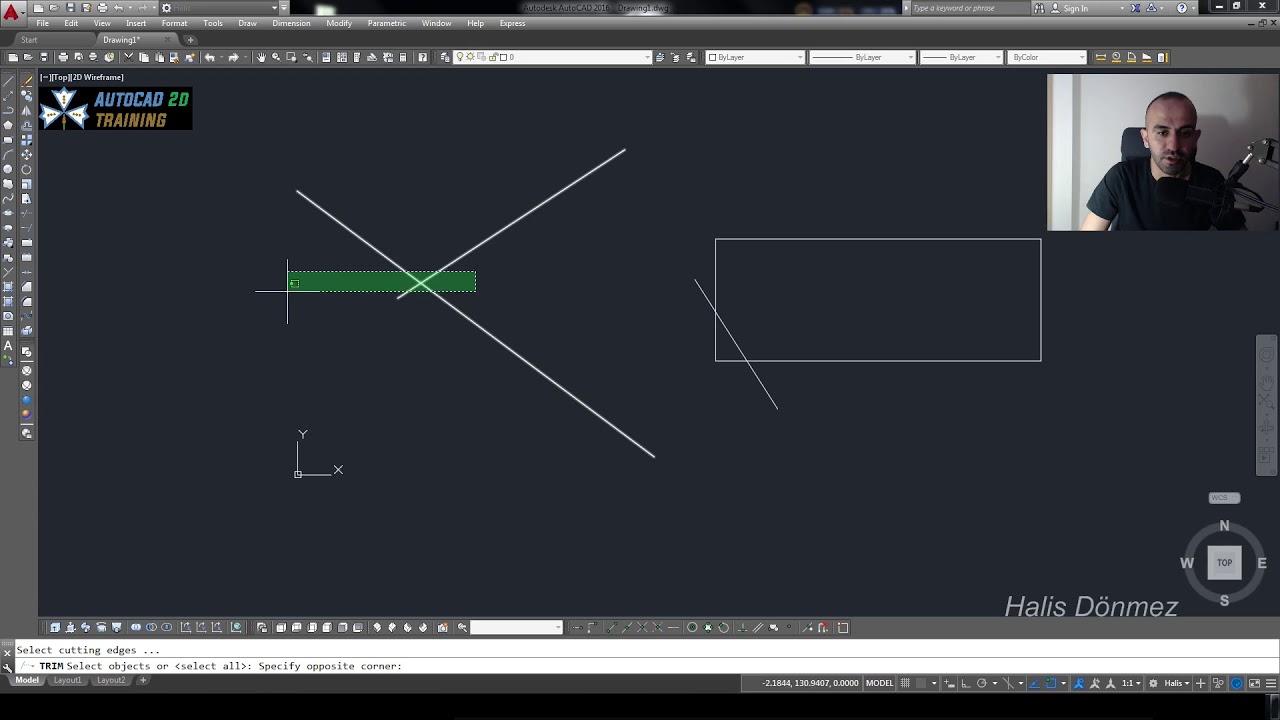Click the Cut scissors icon
Image resolution: width=1280 pixels, height=720 pixels.
pos(128,57)
